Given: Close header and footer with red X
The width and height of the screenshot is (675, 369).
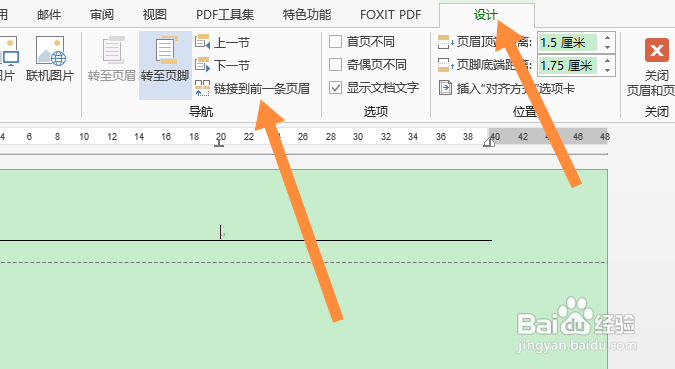Looking at the screenshot, I should 656,50.
